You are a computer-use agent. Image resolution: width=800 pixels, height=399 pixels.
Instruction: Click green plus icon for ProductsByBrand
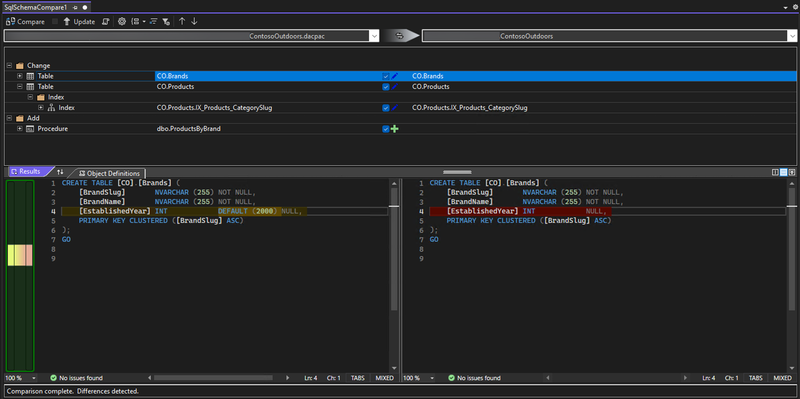click(394, 129)
